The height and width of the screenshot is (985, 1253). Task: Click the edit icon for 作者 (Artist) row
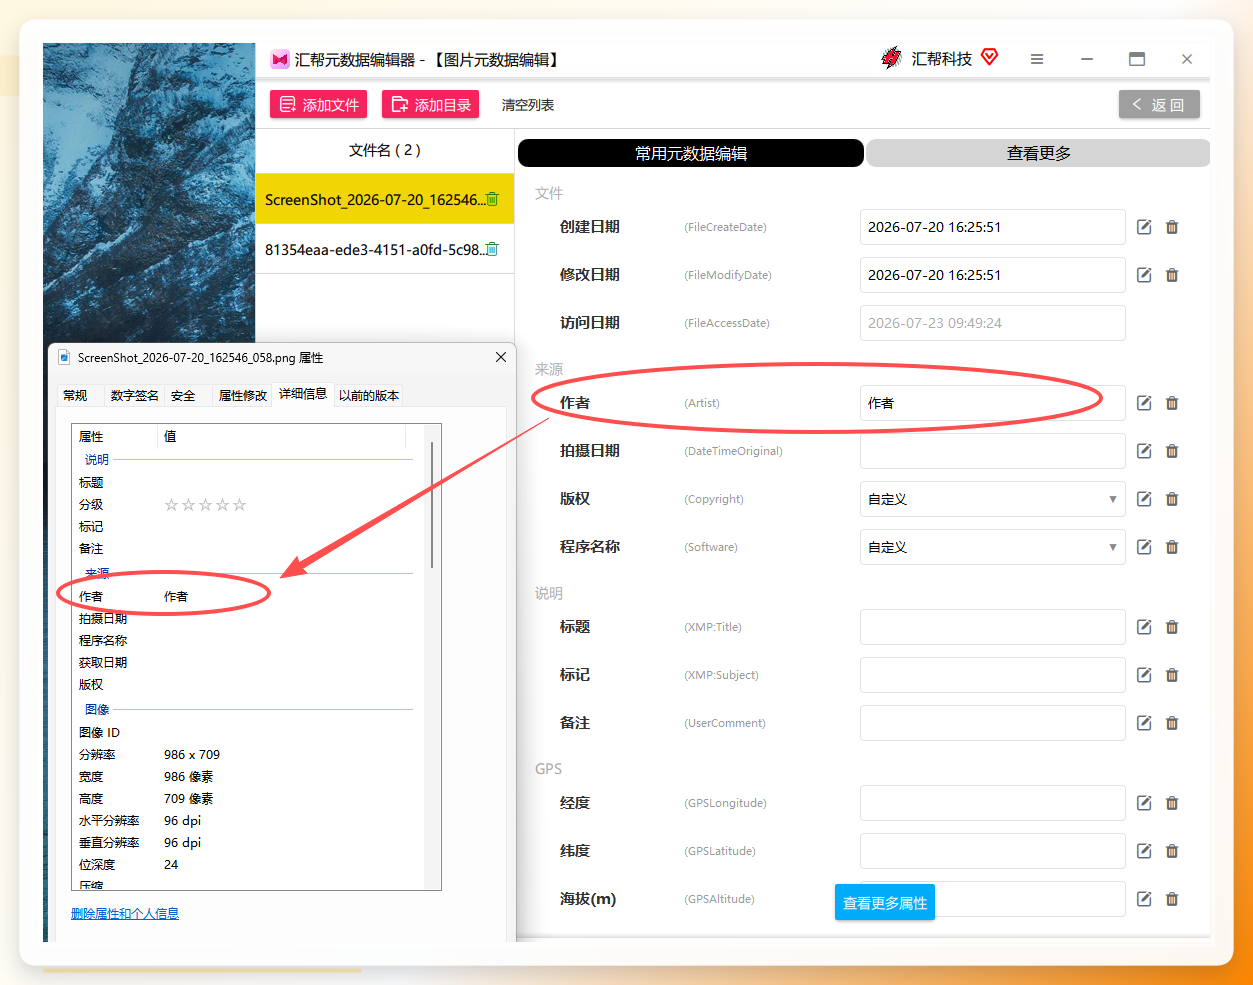(1144, 403)
